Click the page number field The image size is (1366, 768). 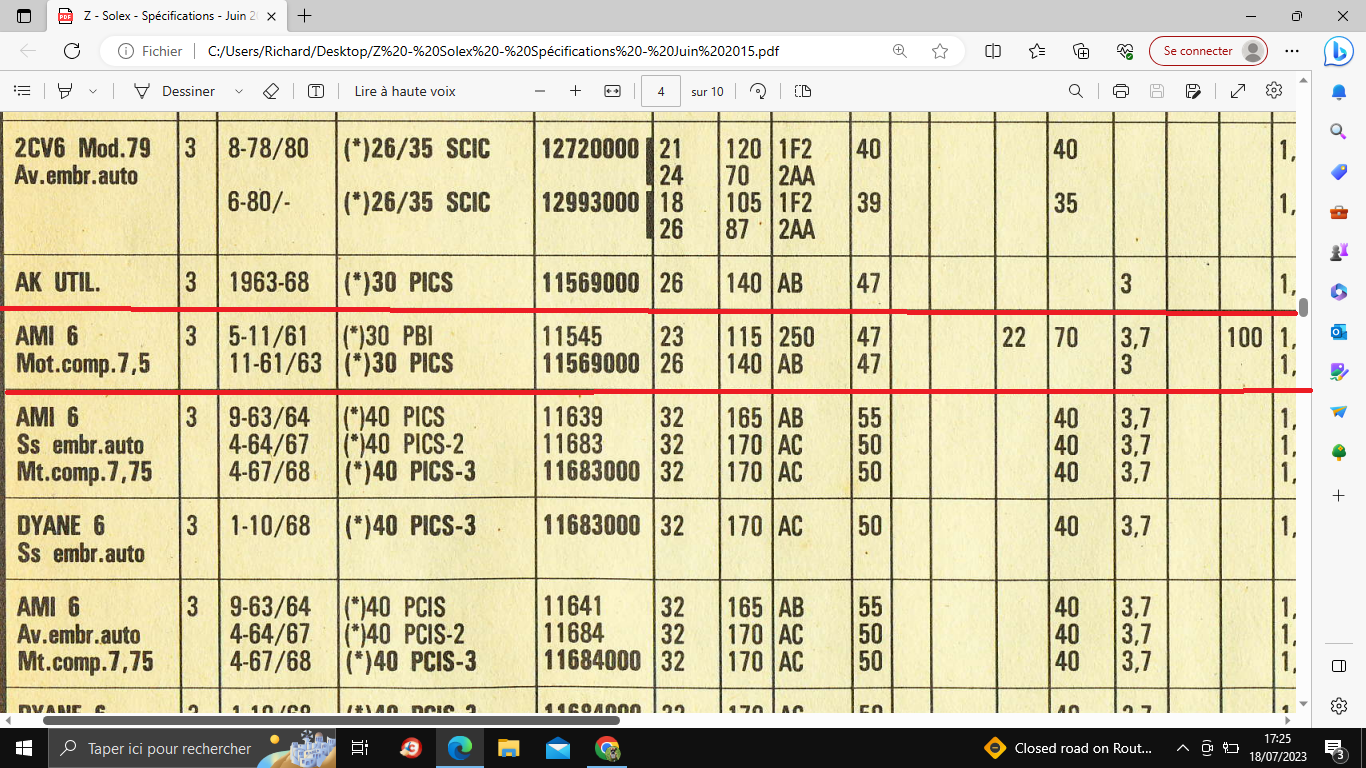pyautogui.click(x=660, y=91)
